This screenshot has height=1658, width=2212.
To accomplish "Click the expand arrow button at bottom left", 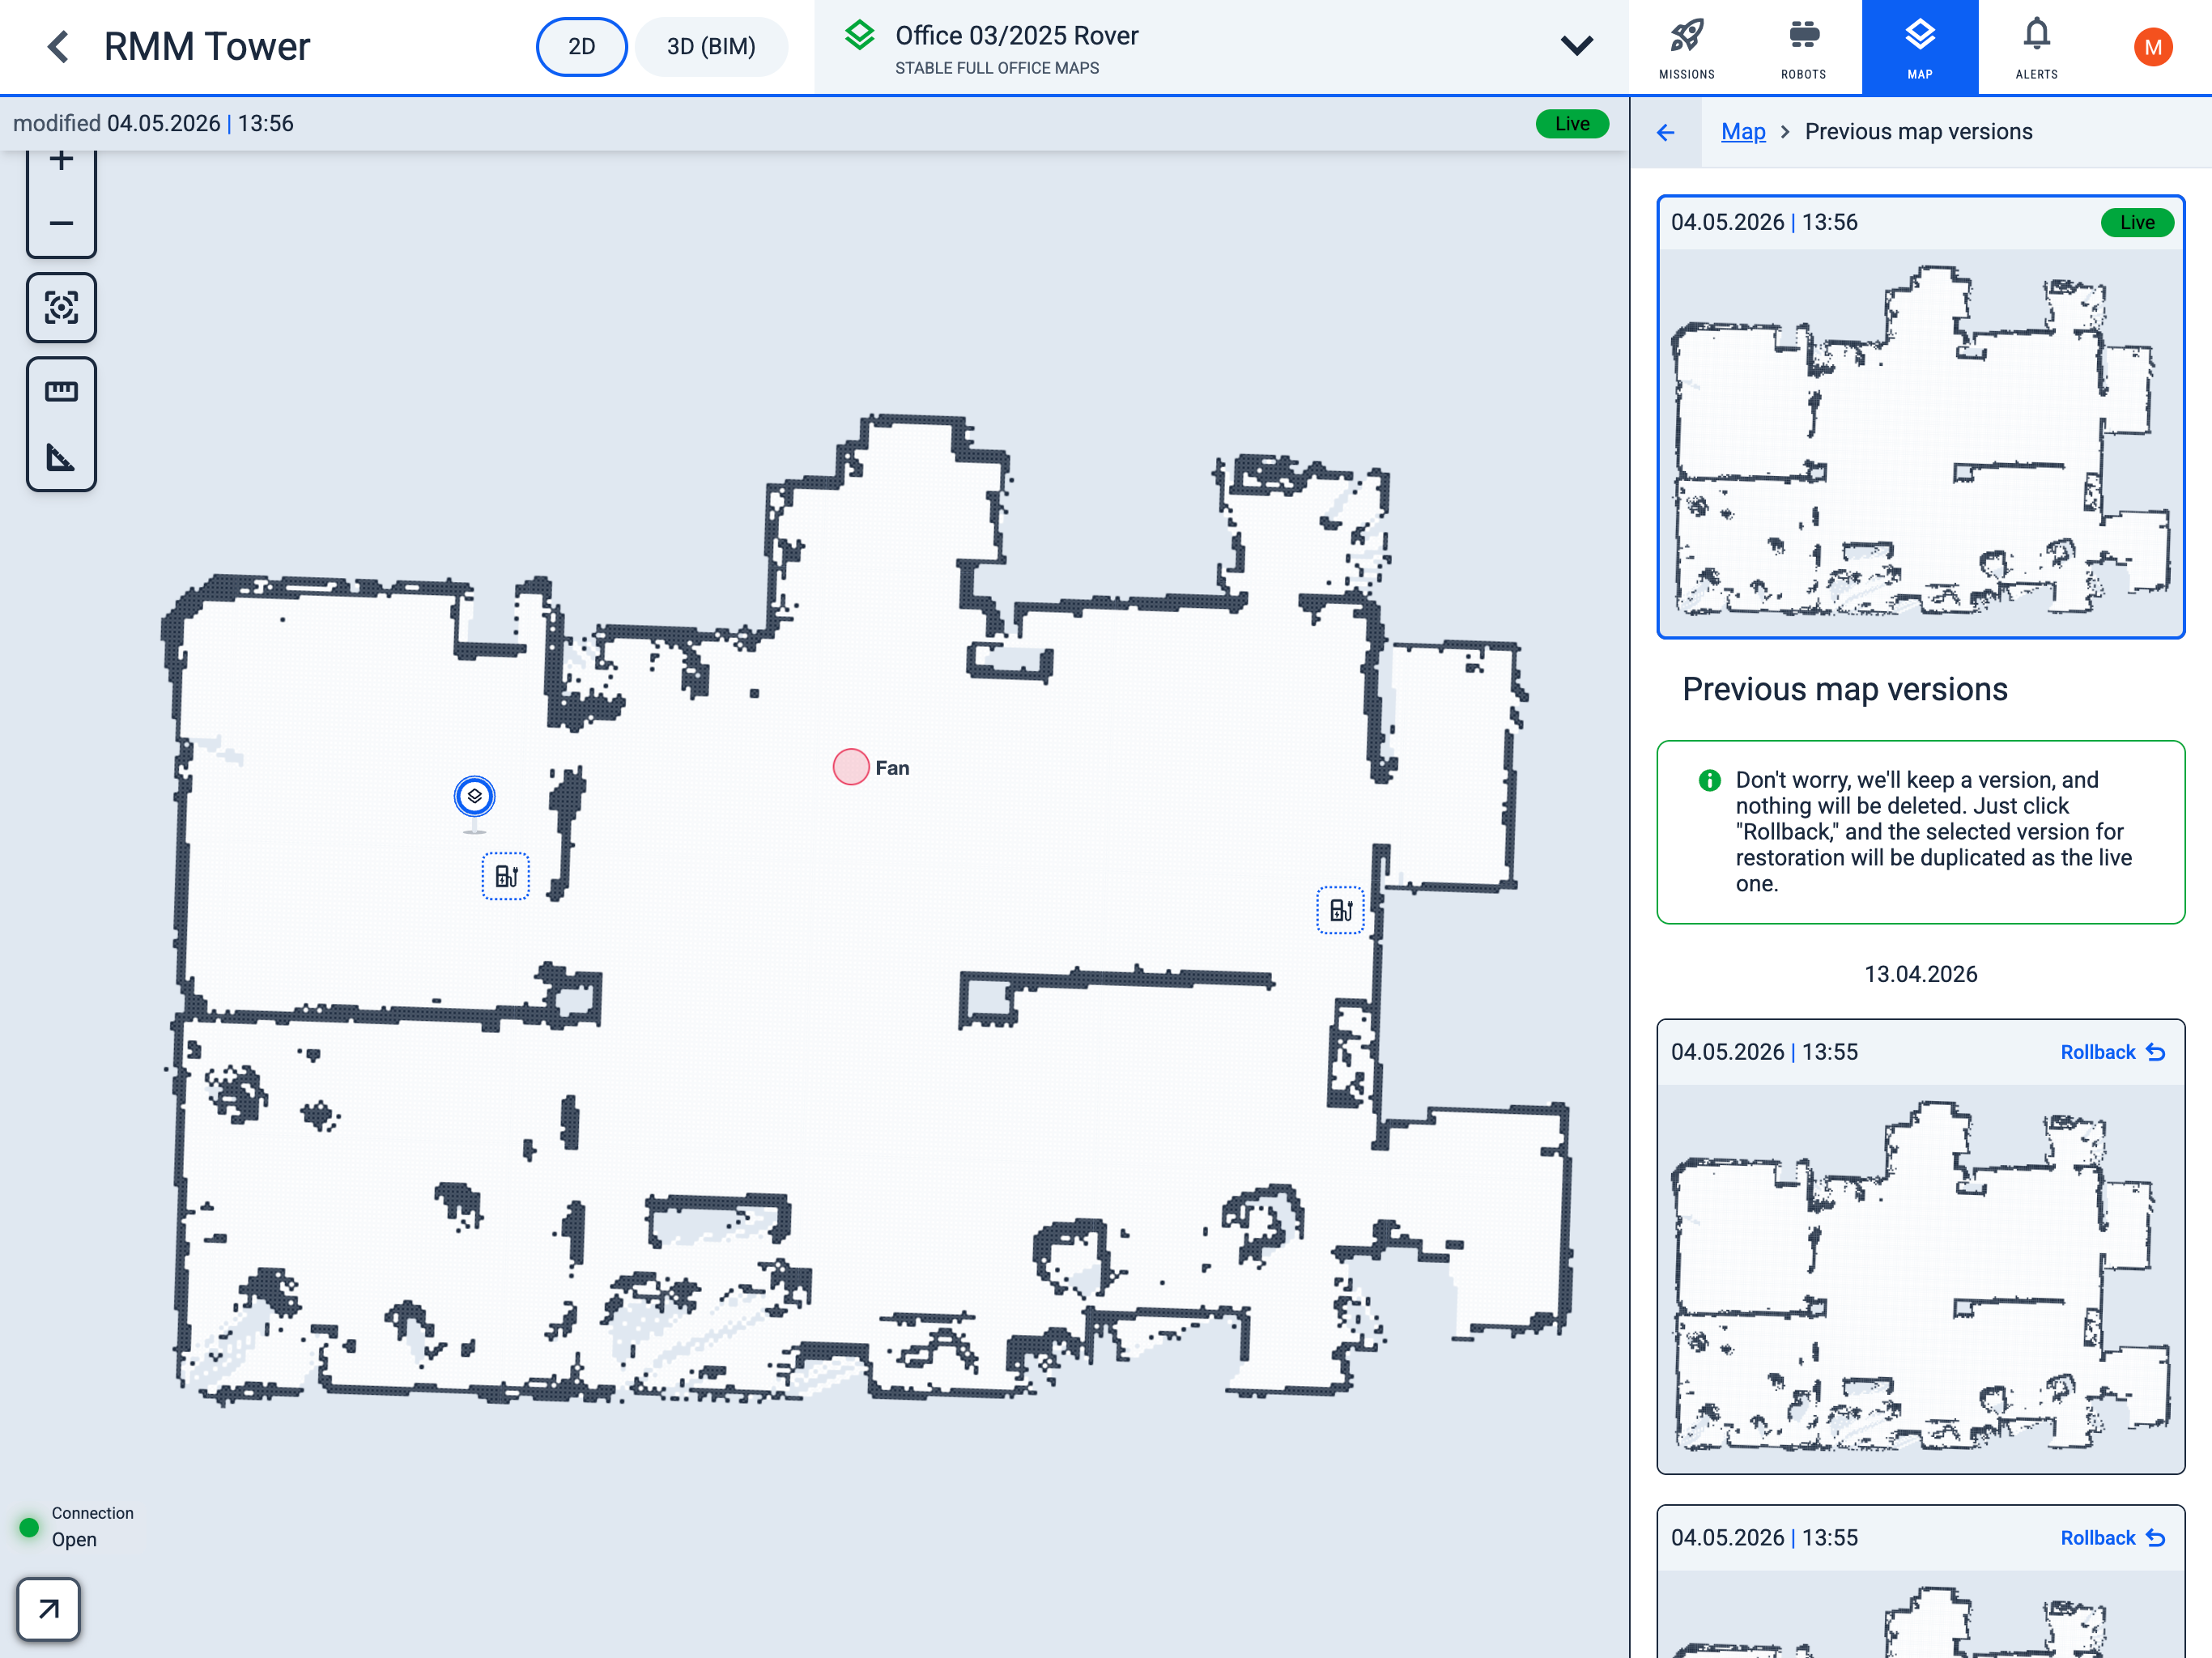I will [48, 1609].
